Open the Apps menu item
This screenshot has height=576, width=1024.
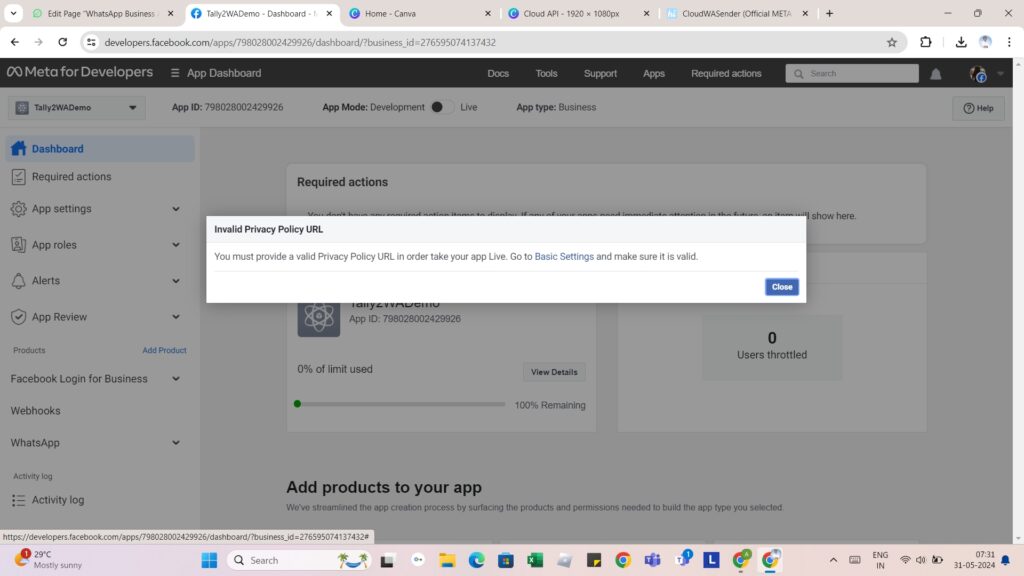(653, 73)
